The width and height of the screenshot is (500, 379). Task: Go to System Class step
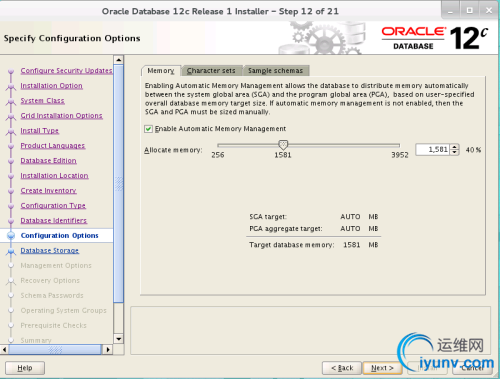click(42, 101)
